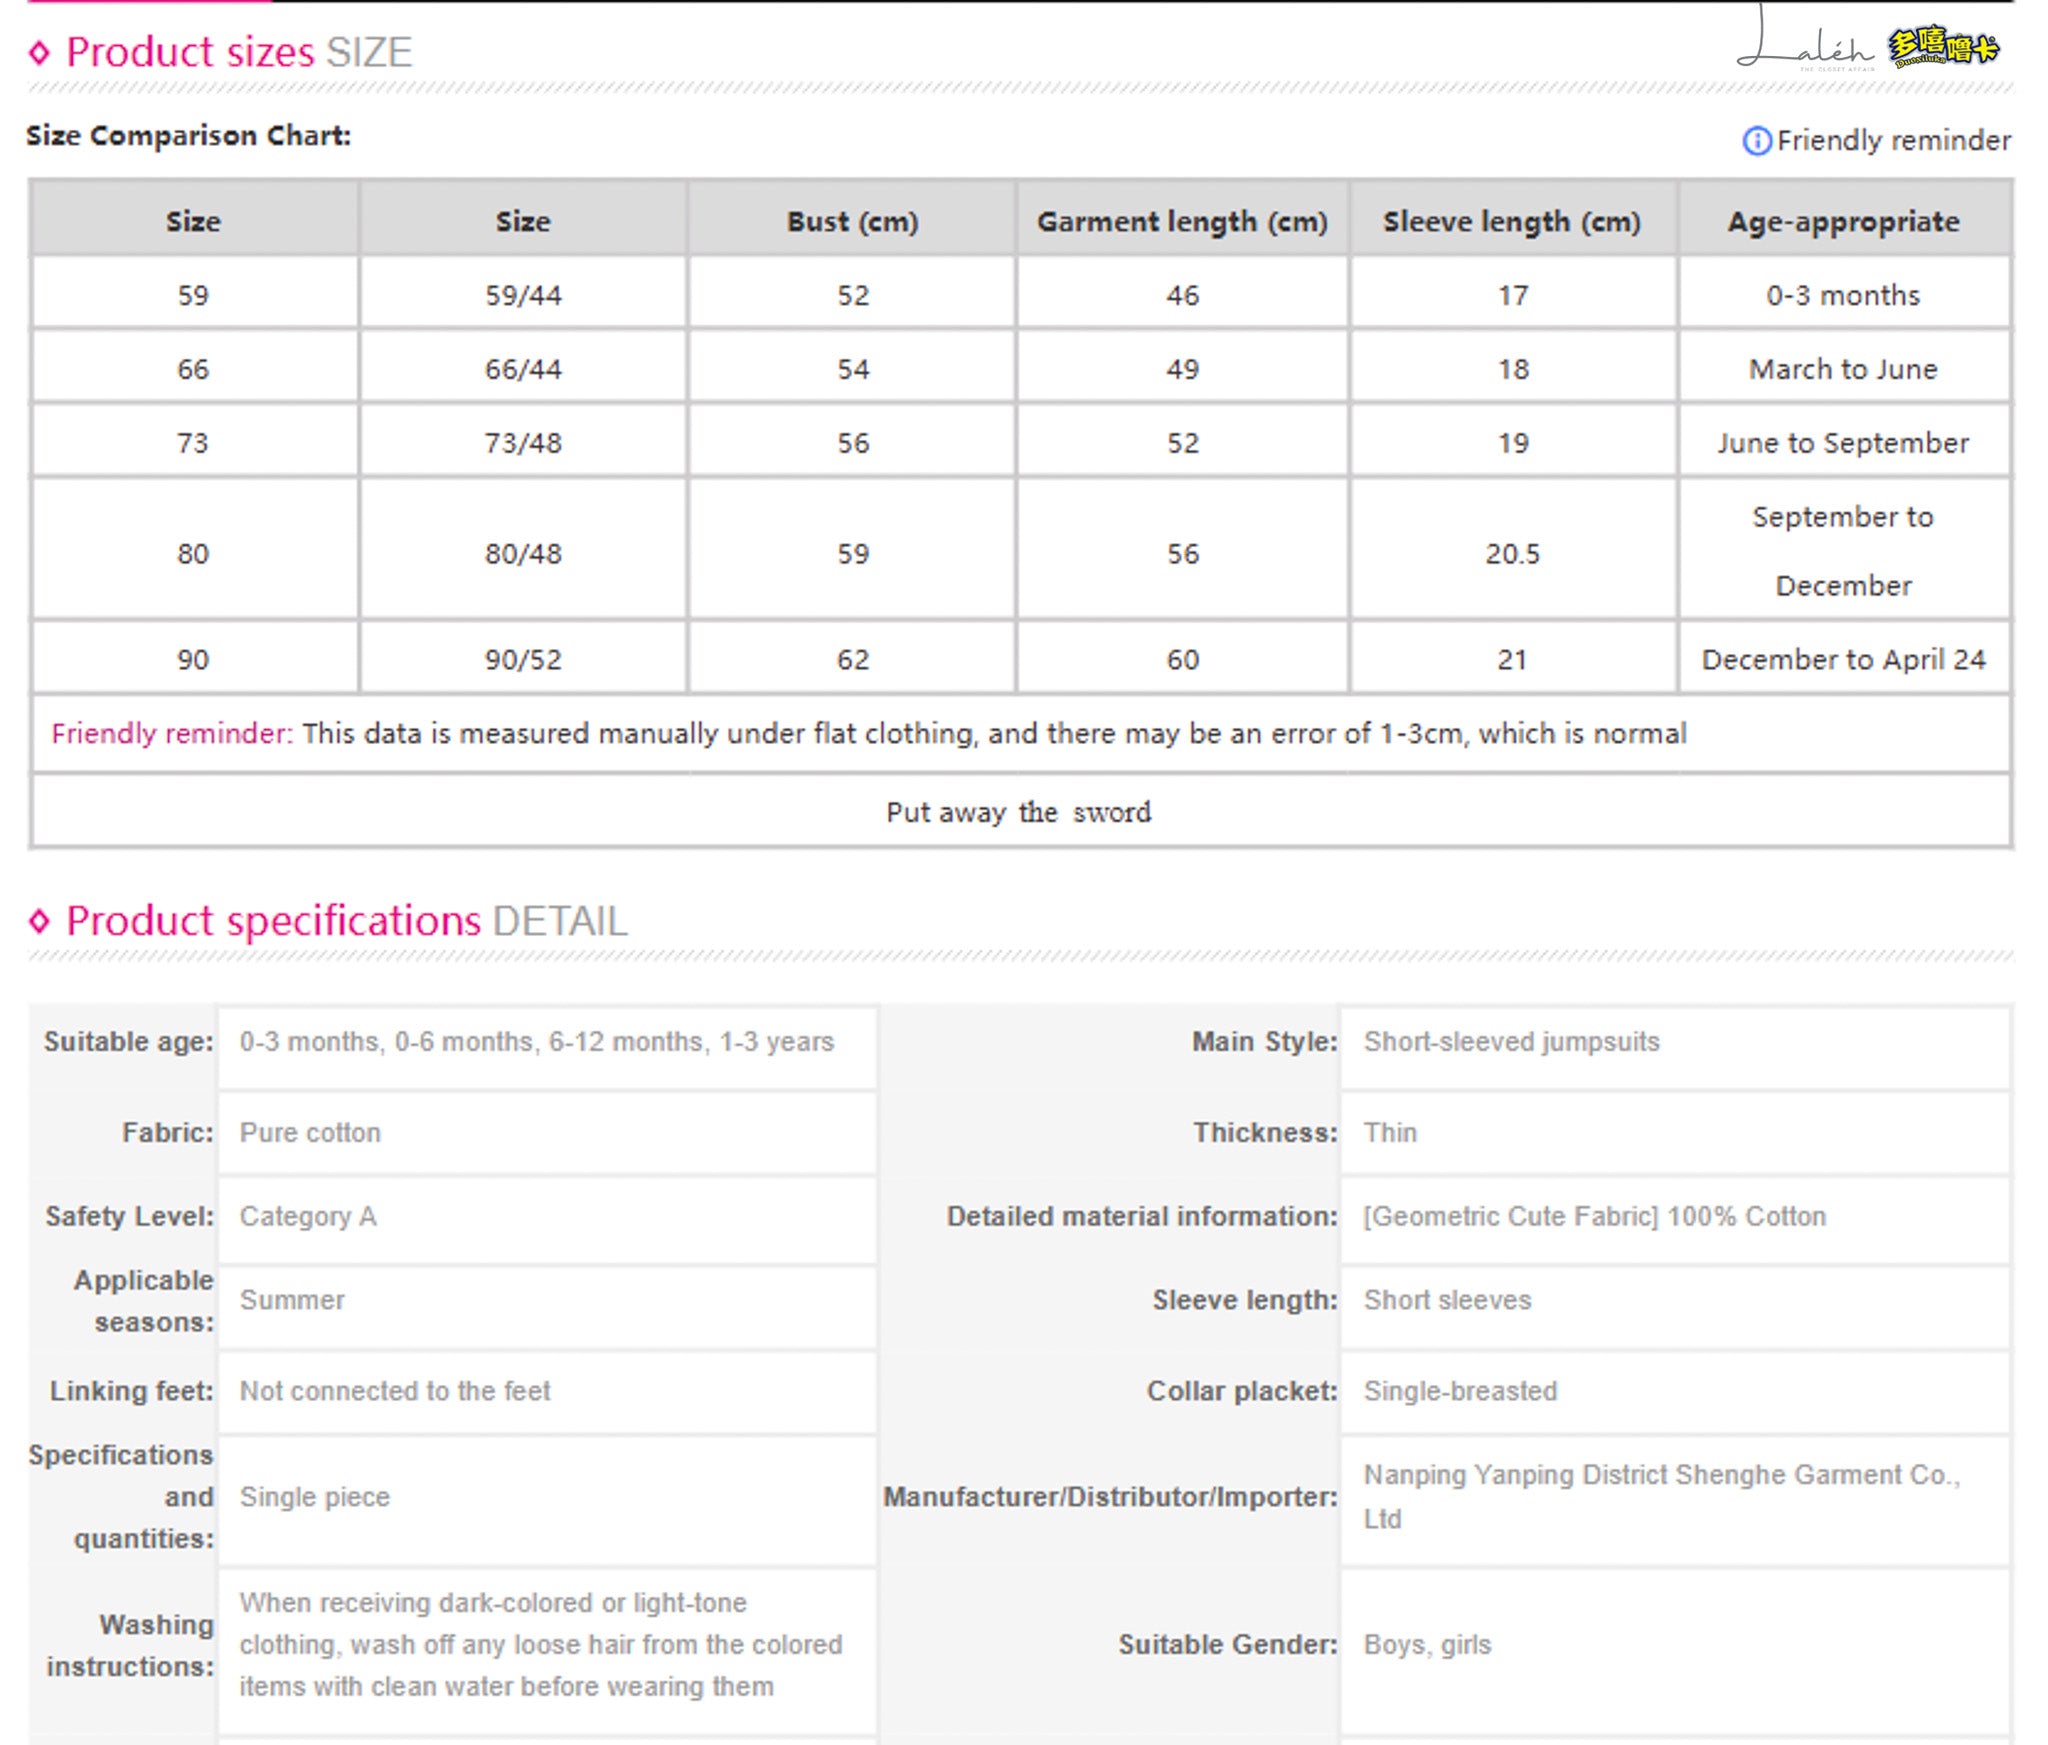
Task: Select the 'September to December' age cell
Action: pos(1843,551)
